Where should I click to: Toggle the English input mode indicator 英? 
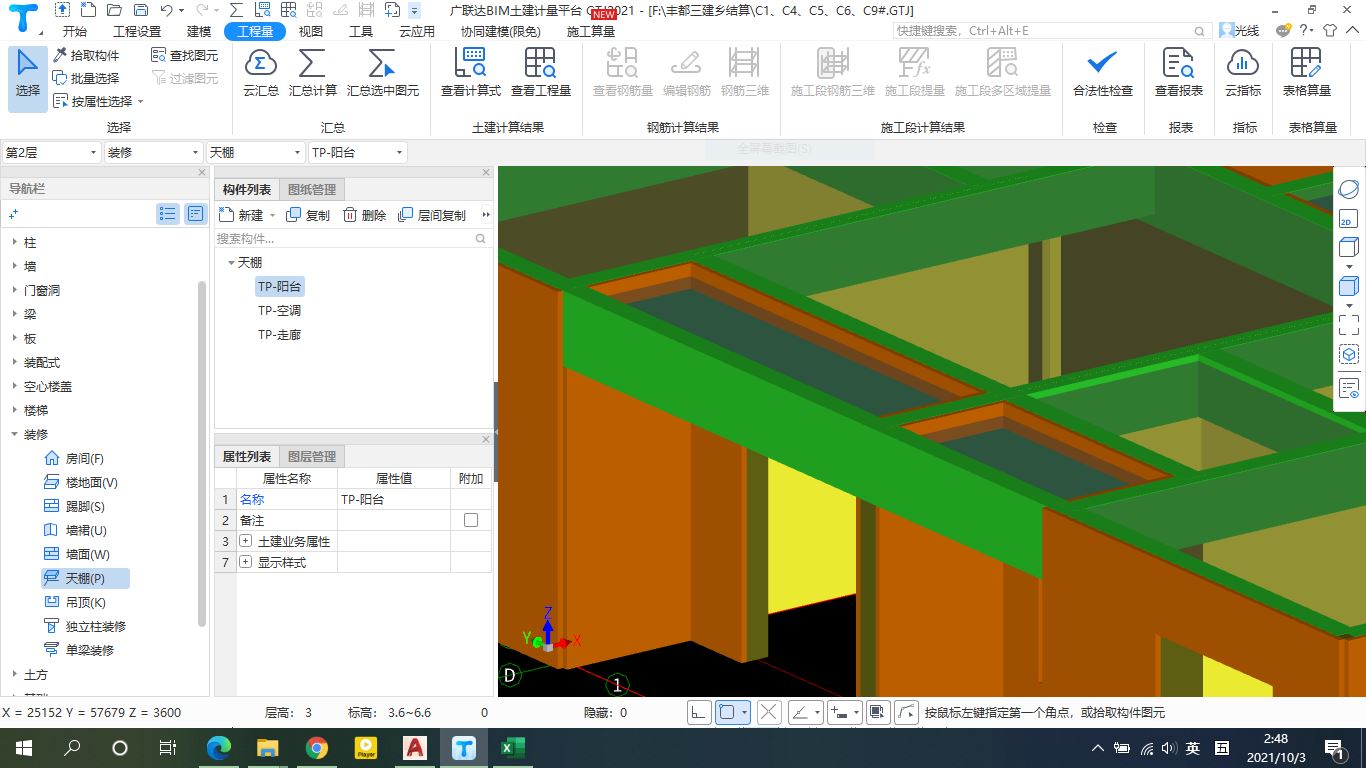coord(1193,748)
